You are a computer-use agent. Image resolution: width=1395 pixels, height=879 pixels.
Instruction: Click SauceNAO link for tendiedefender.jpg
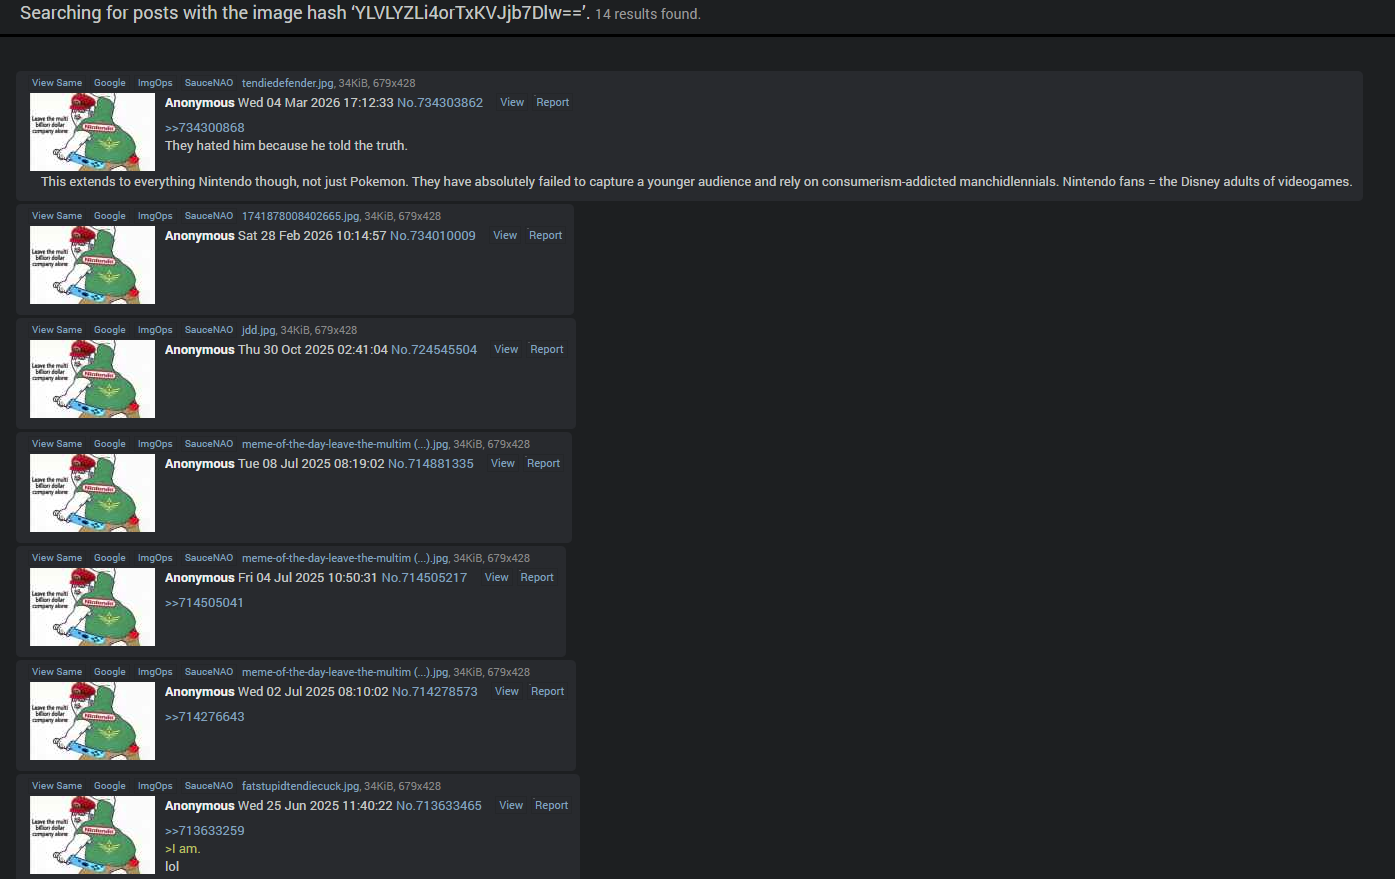[209, 83]
